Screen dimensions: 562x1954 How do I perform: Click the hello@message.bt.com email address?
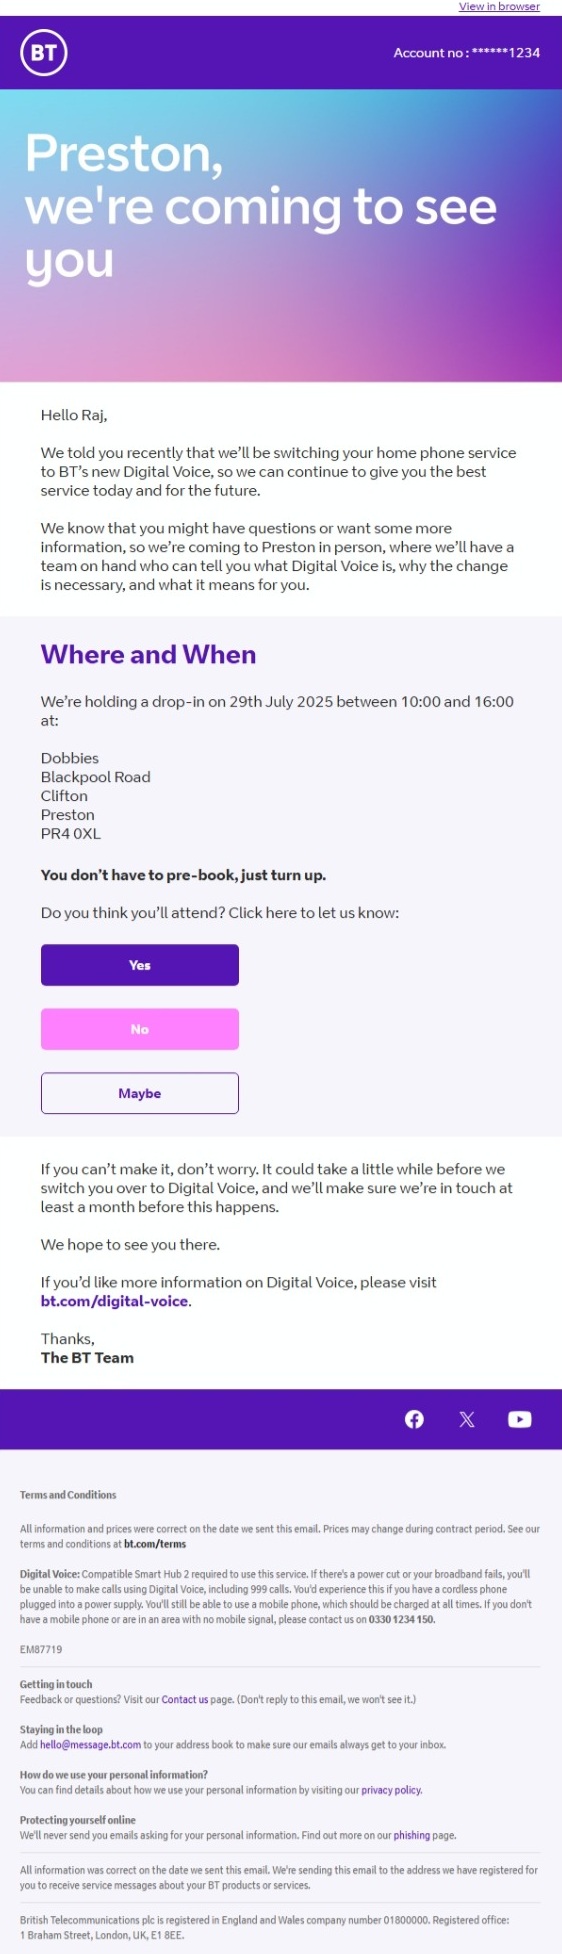[x=90, y=1744]
